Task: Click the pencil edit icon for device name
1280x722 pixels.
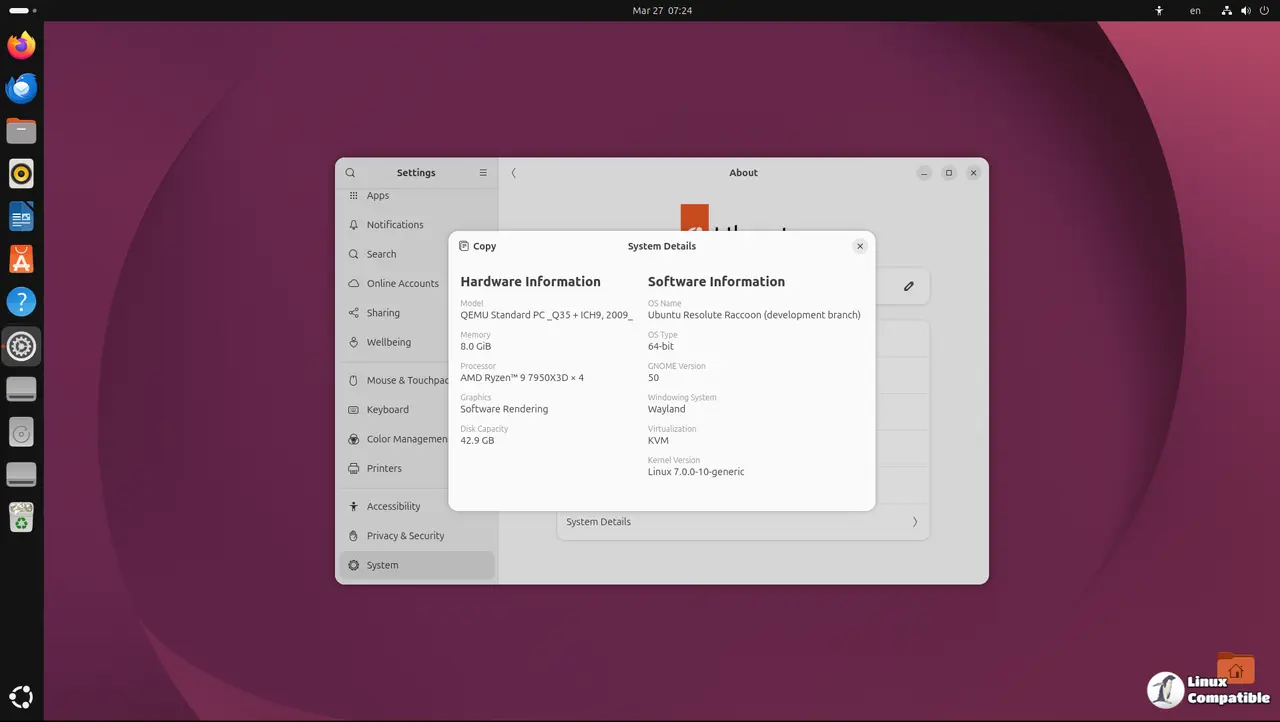Action: [x=908, y=286]
